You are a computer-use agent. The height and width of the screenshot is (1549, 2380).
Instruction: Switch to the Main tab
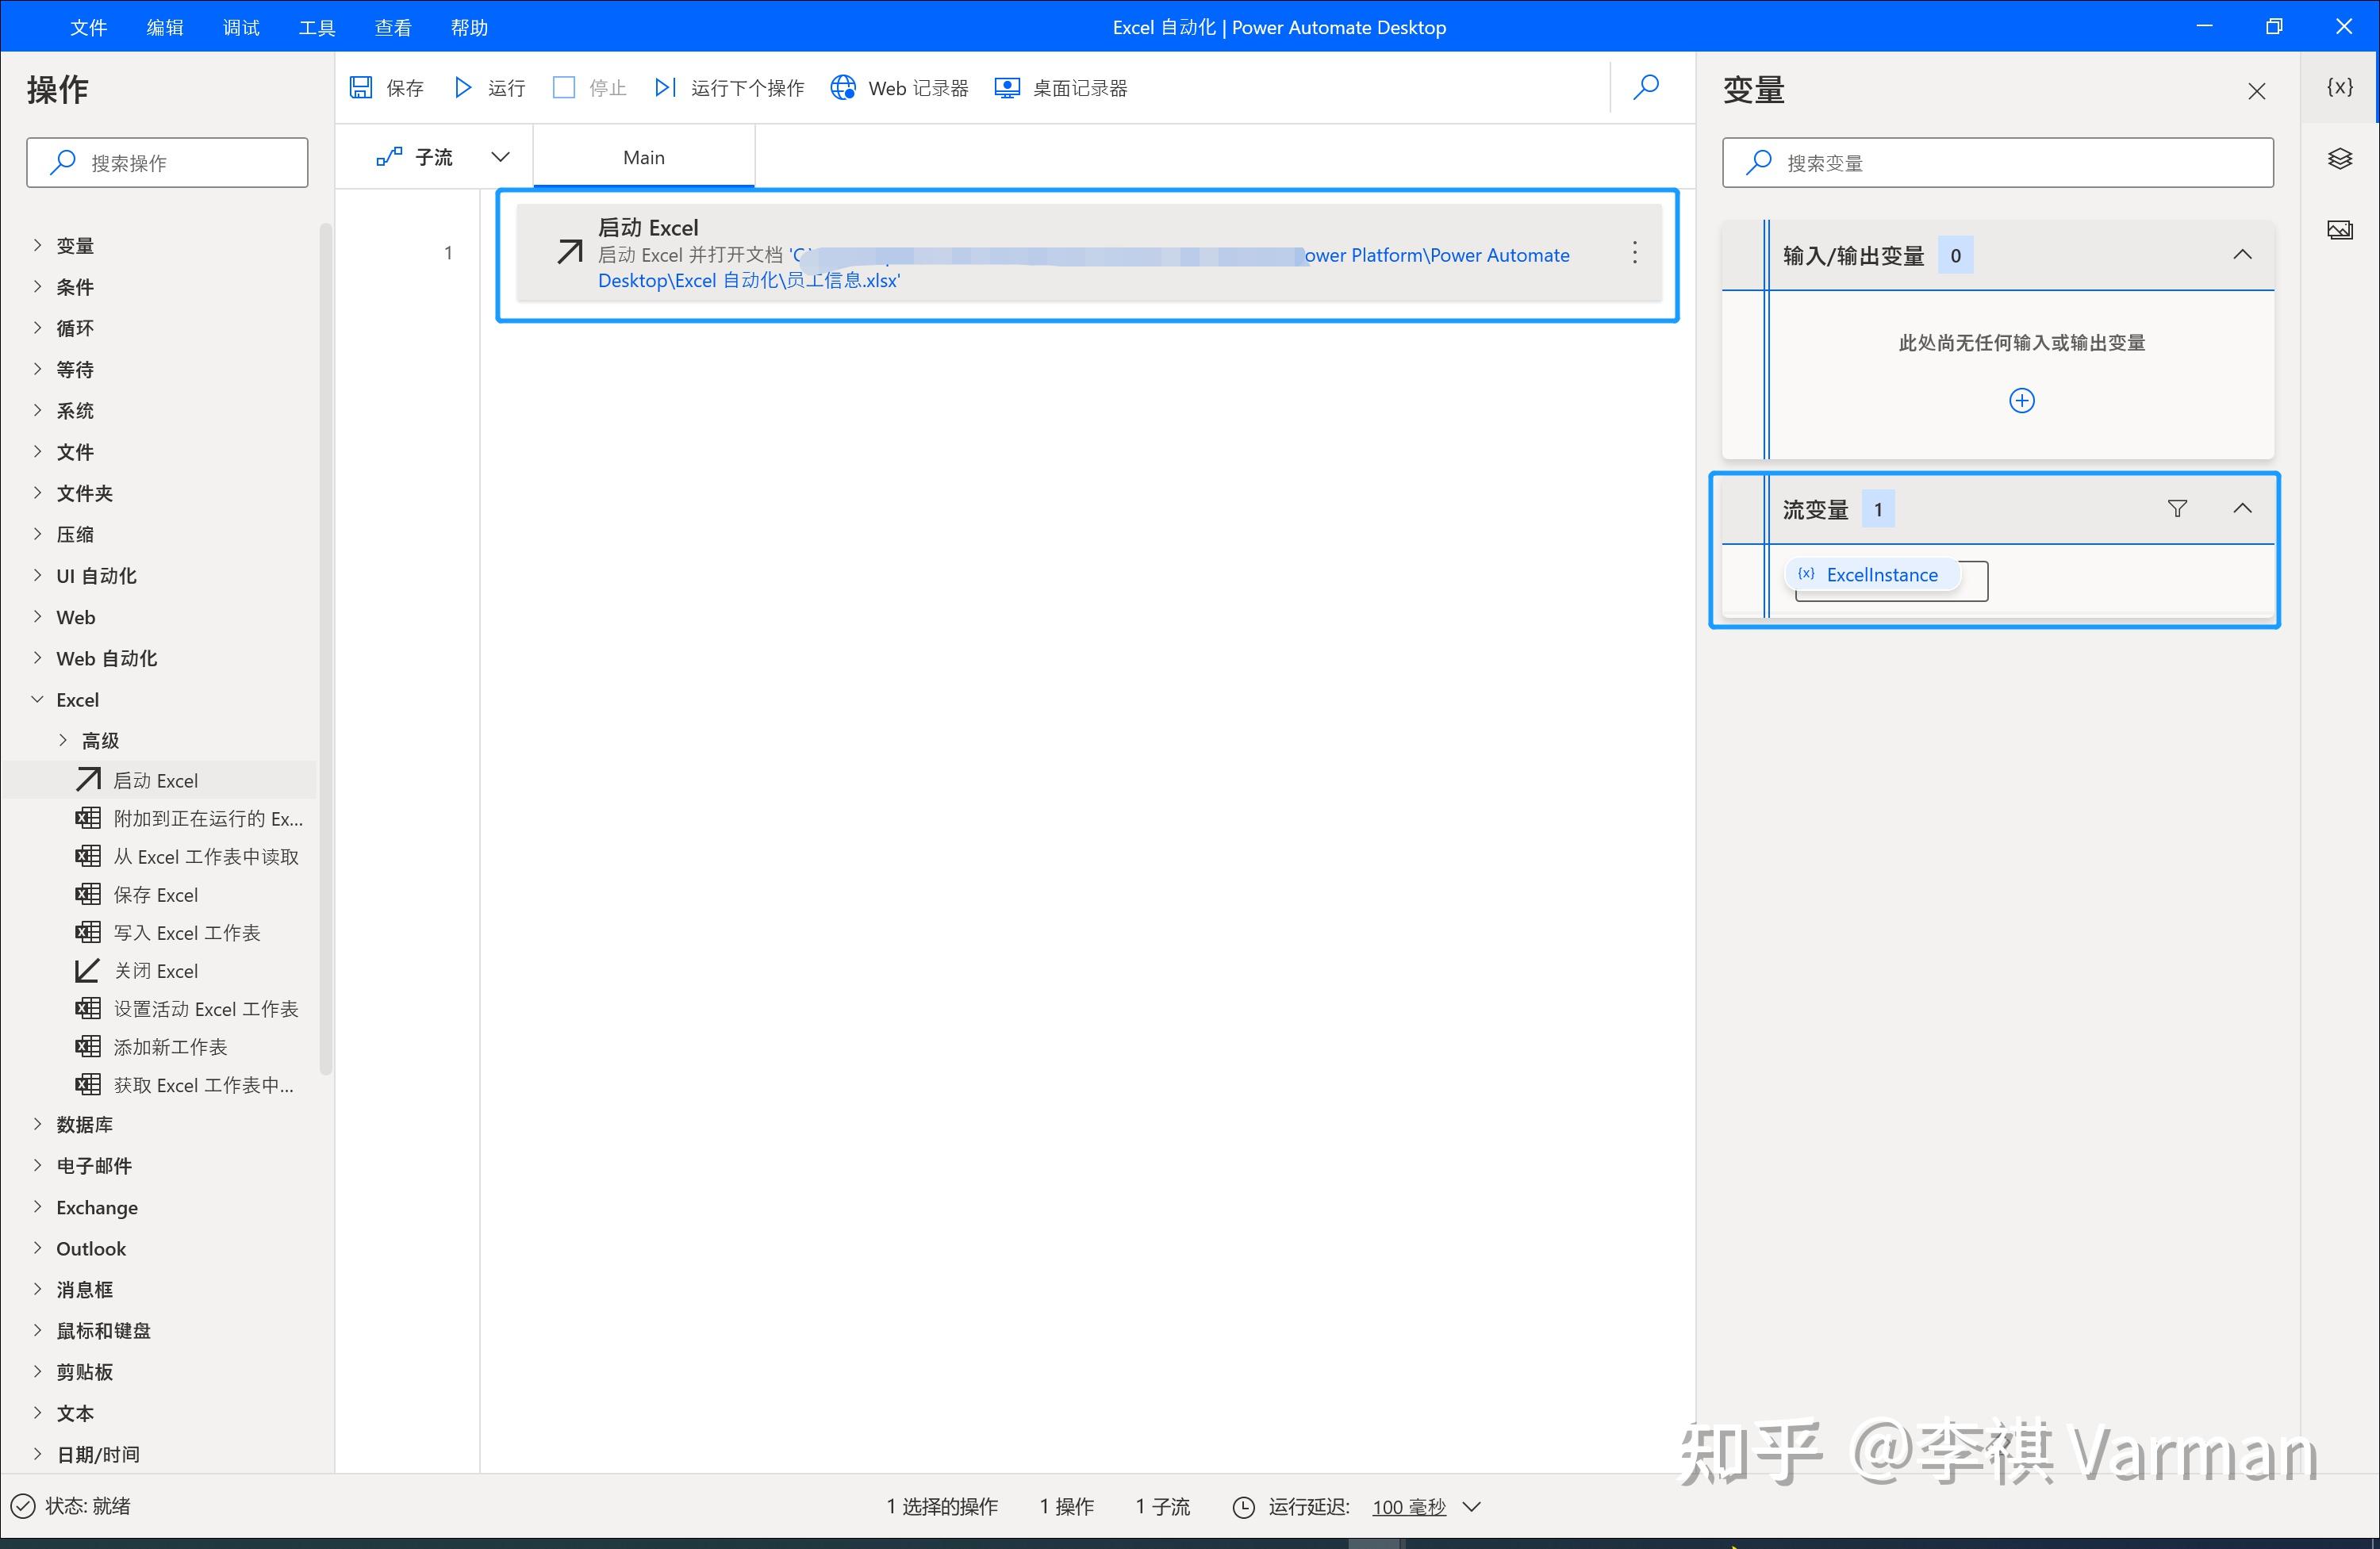(643, 156)
